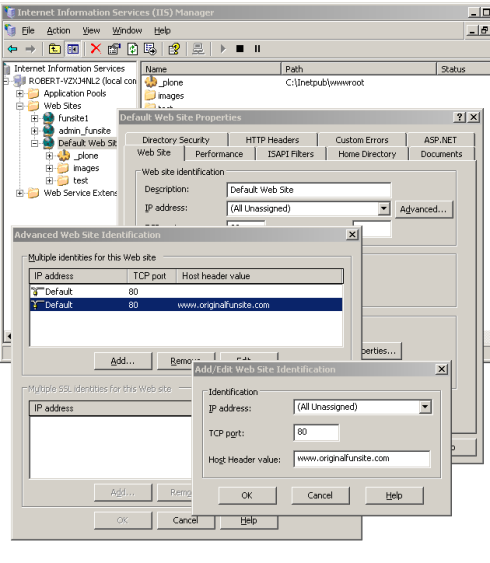
Task: Select the first Default port 80 row
Action: tap(186, 292)
